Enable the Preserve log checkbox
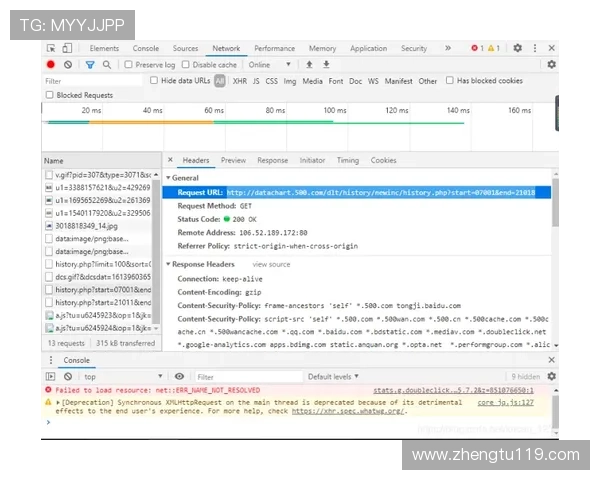Viewport: 600px width, 480px height. [129, 65]
